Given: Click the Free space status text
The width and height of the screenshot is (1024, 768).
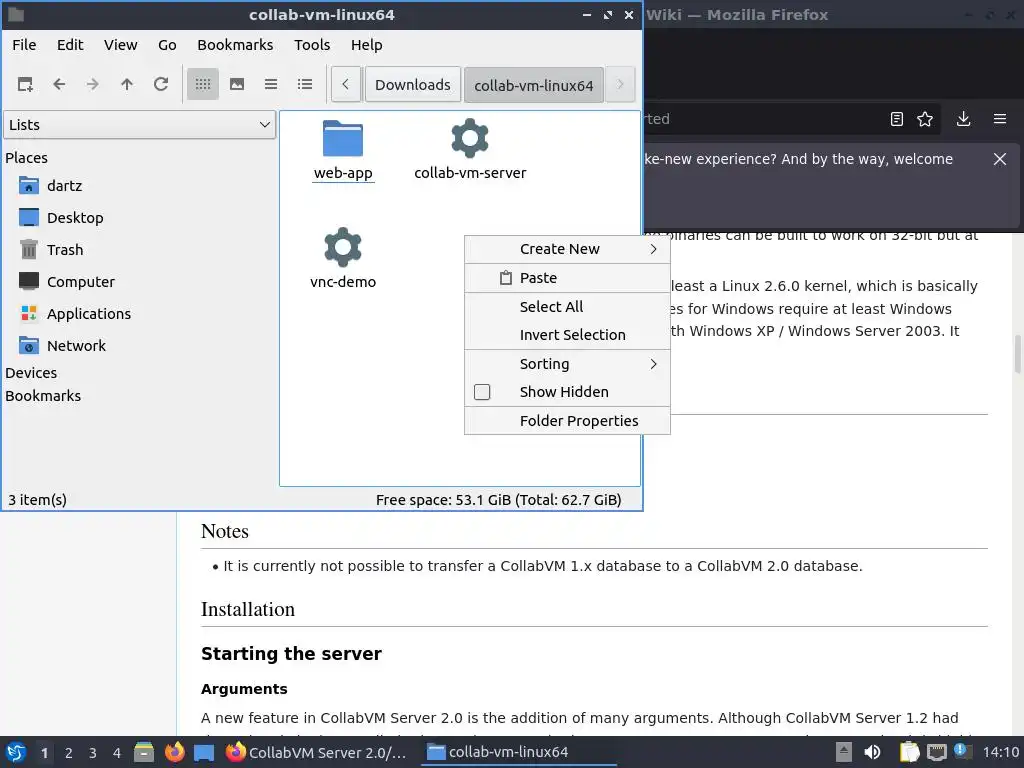Looking at the screenshot, I should point(498,500).
